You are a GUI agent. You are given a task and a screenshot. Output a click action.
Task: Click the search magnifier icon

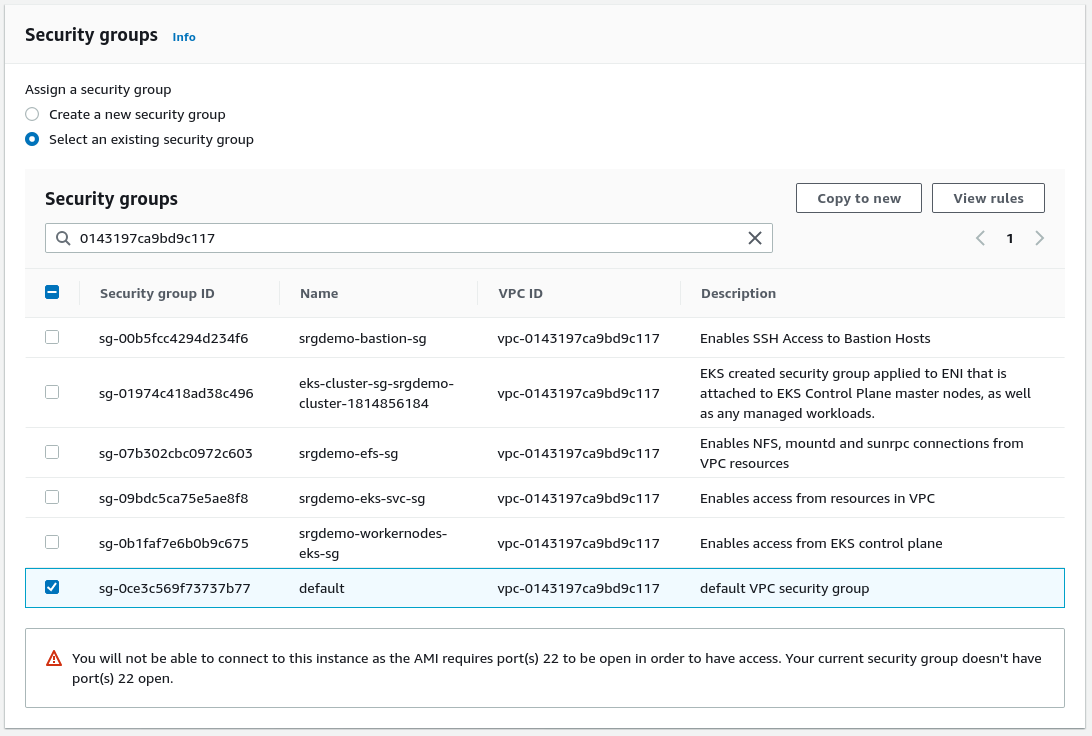coord(63,238)
